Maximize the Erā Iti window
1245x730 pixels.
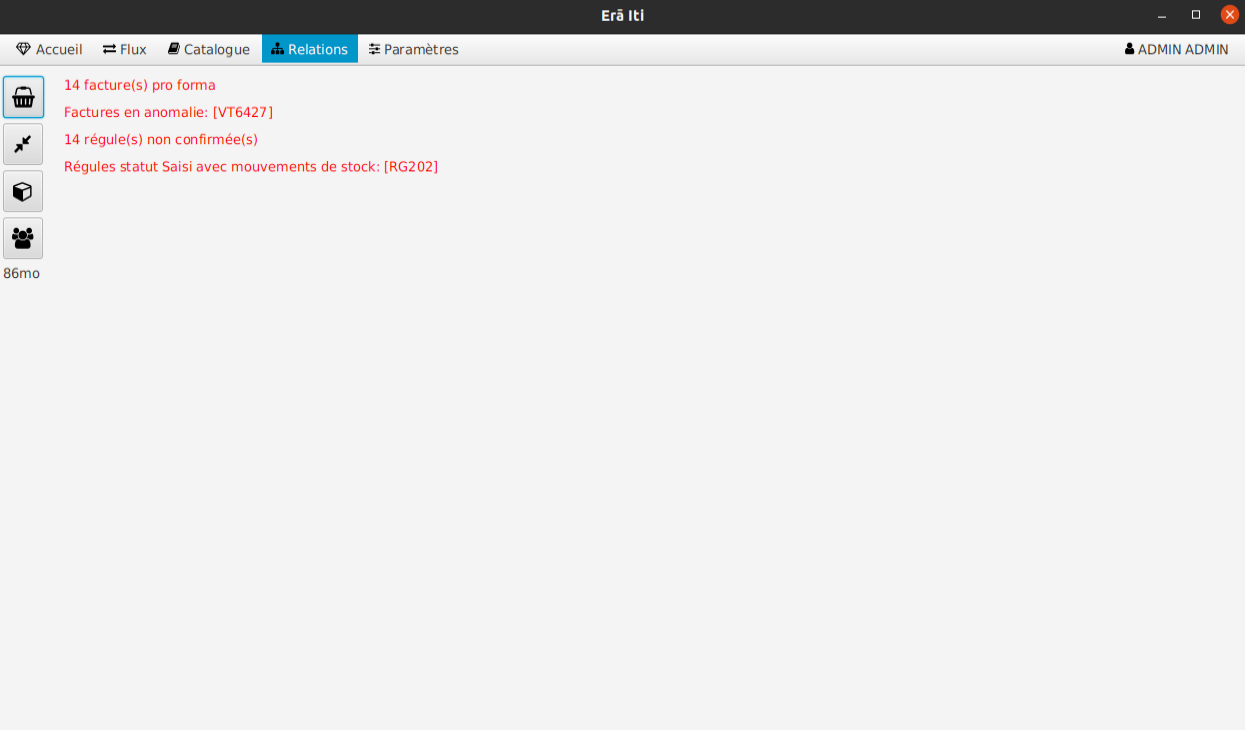pos(1196,15)
